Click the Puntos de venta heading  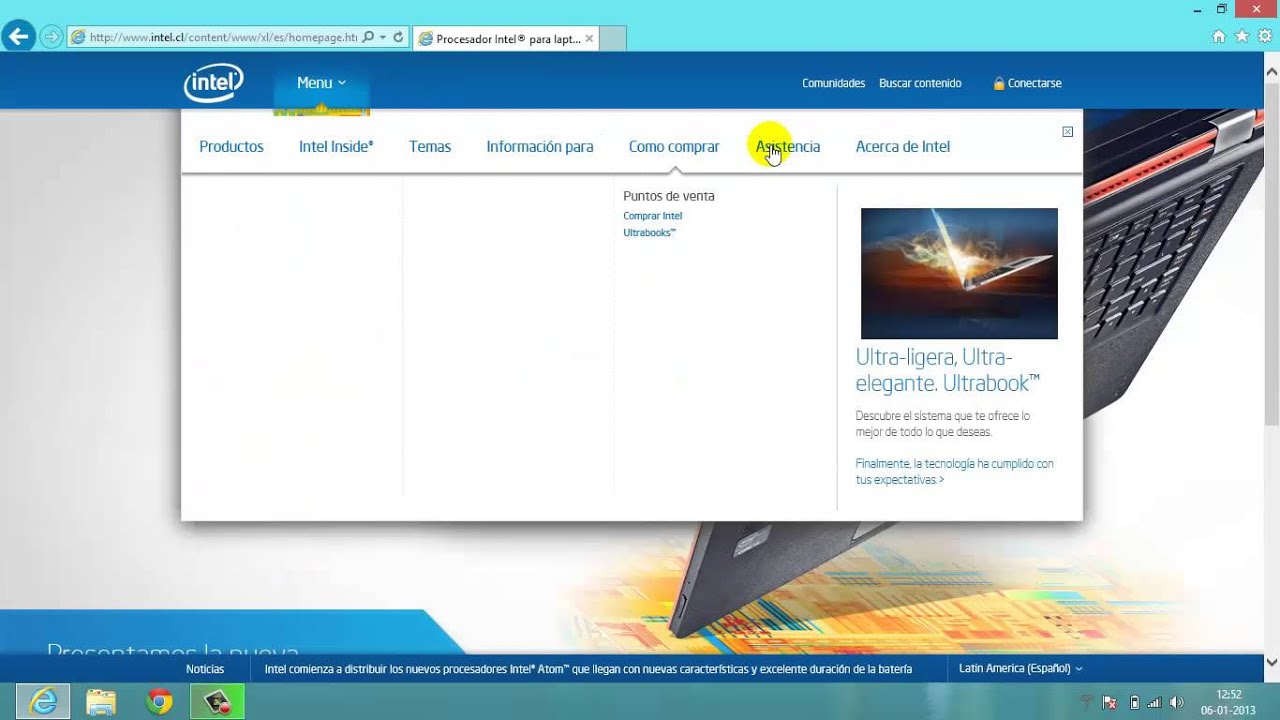669,196
